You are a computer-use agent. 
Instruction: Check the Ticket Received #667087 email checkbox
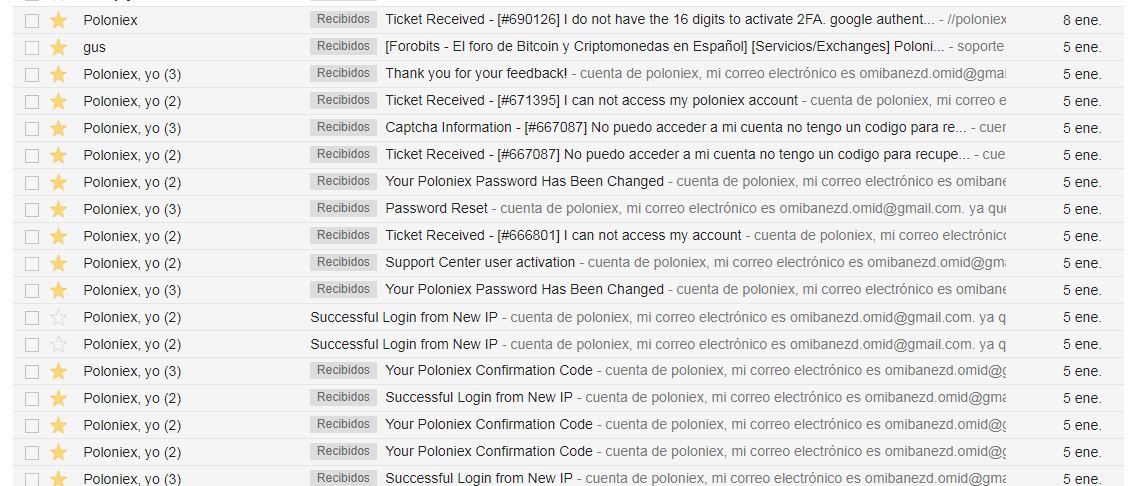[32, 155]
